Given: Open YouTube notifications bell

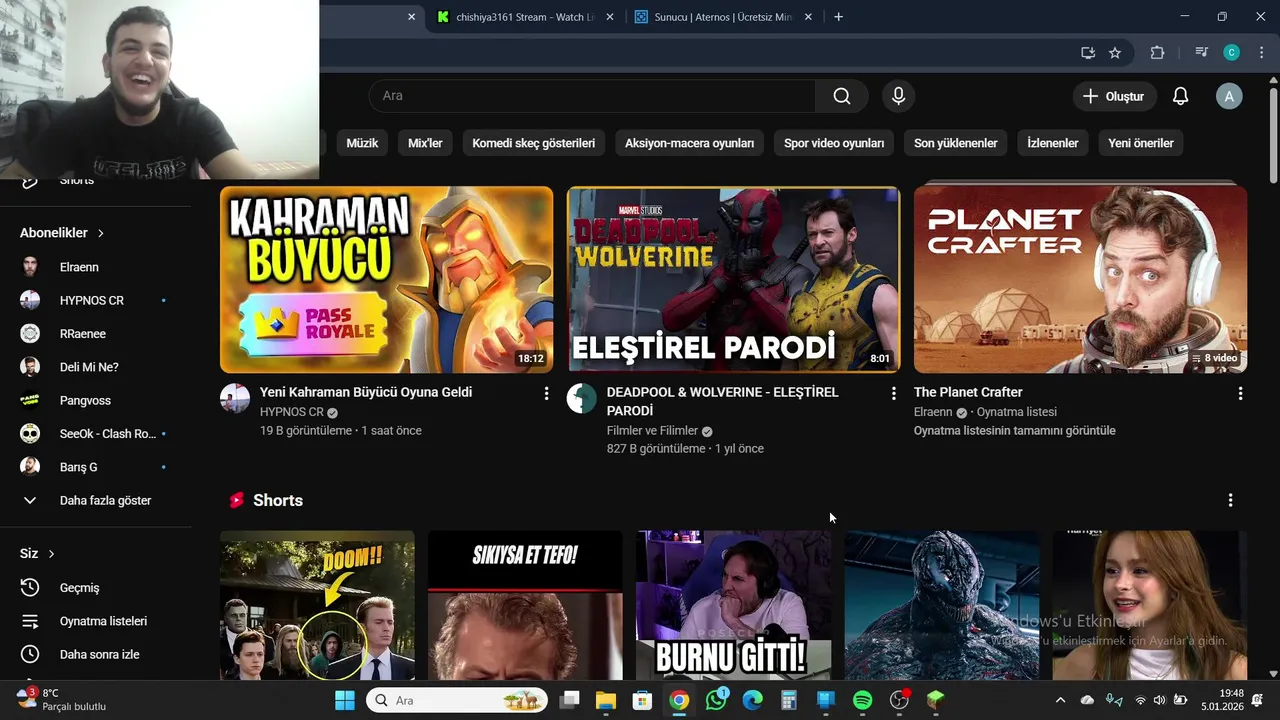Looking at the screenshot, I should 1180,96.
